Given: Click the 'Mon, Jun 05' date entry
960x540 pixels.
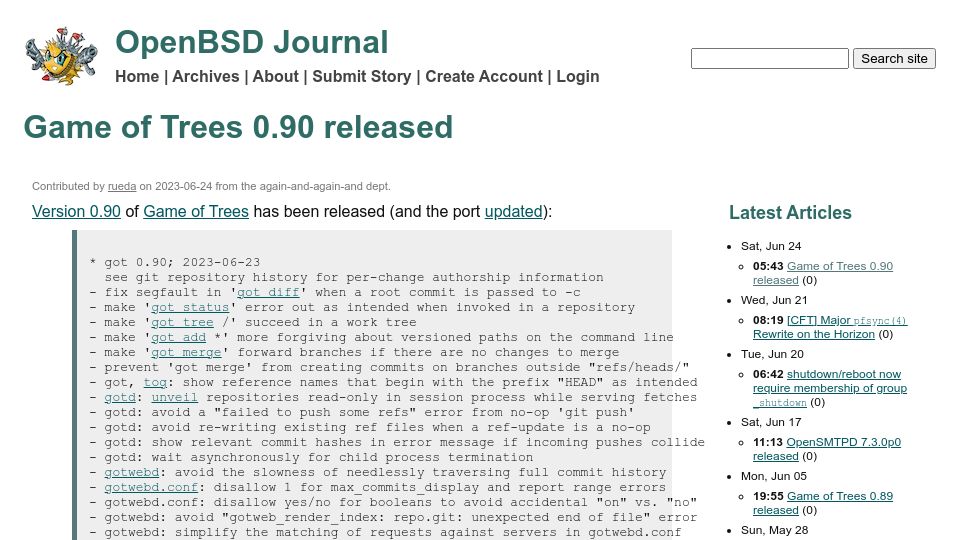Looking at the screenshot, I should click(774, 476).
